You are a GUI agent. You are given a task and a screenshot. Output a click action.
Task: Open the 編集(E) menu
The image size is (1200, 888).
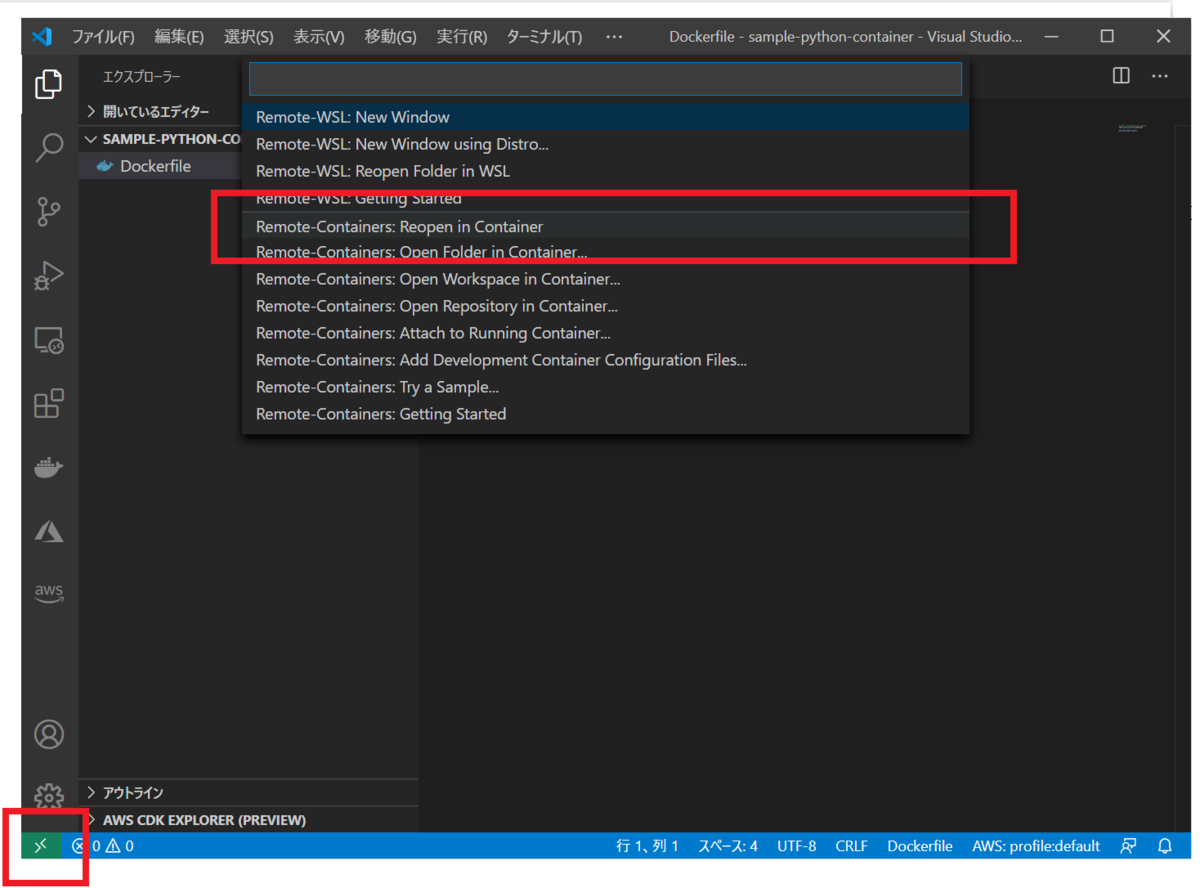click(179, 37)
